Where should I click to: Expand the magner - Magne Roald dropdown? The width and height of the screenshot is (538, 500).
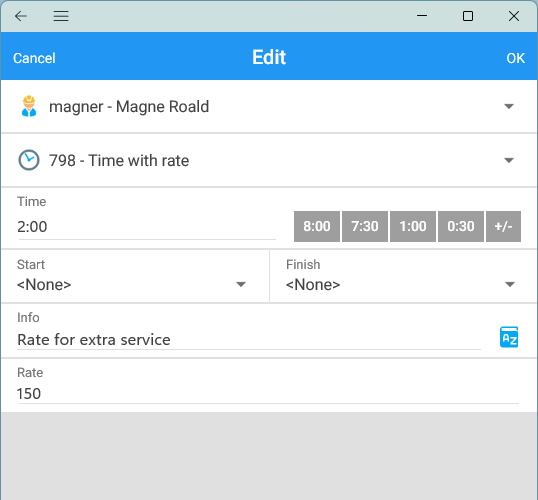(x=509, y=106)
